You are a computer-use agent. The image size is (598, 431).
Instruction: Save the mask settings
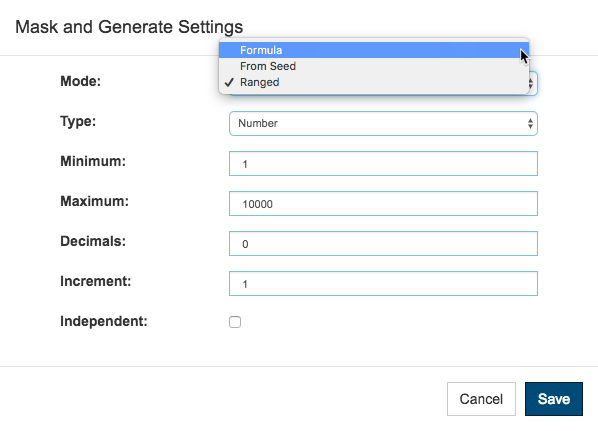[x=554, y=399]
